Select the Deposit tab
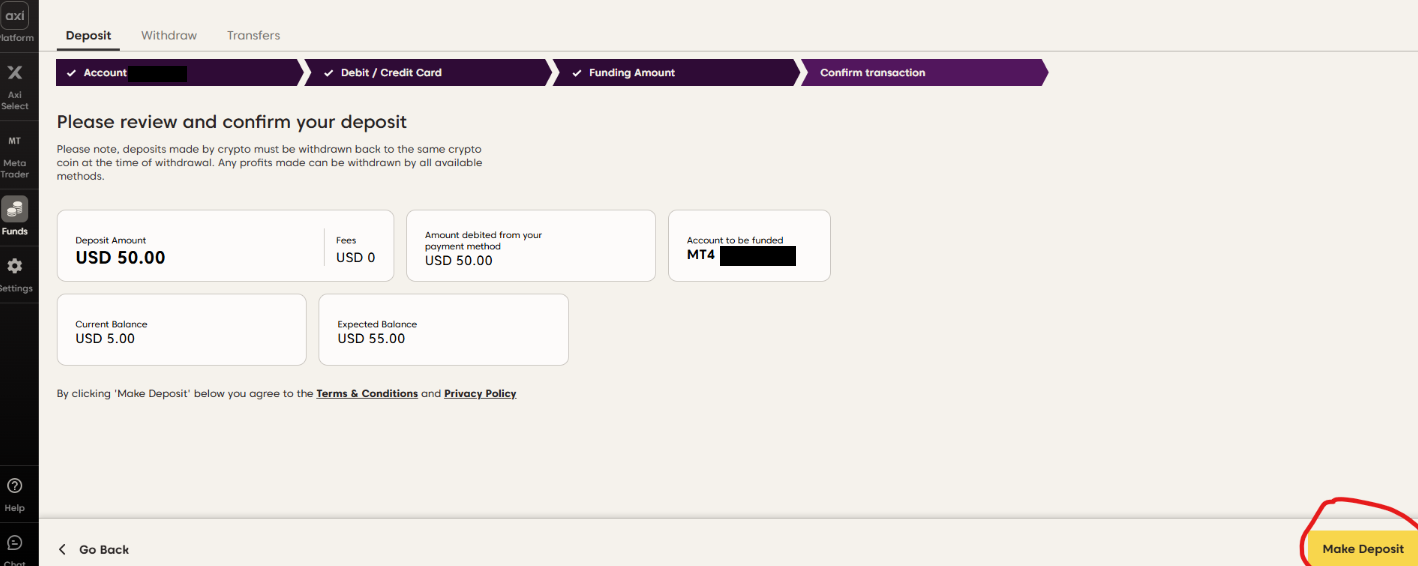 [x=88, y=35]
